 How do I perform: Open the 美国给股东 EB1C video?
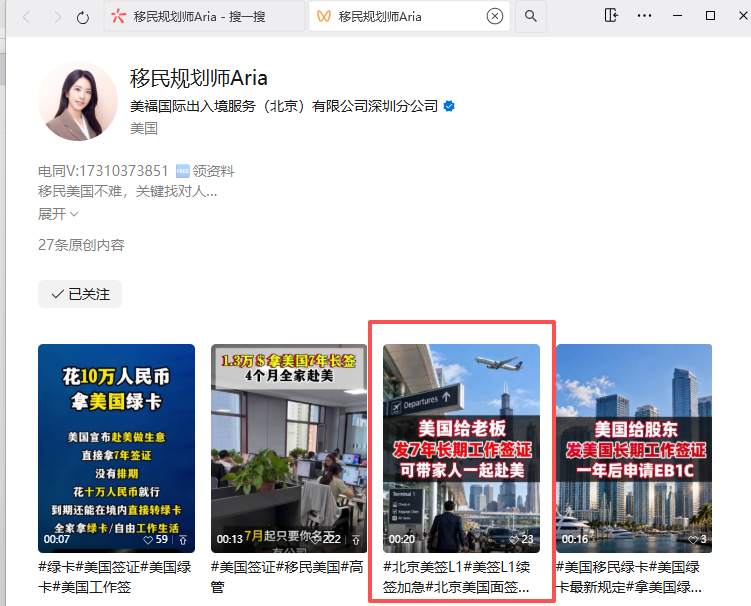[634, 448]
